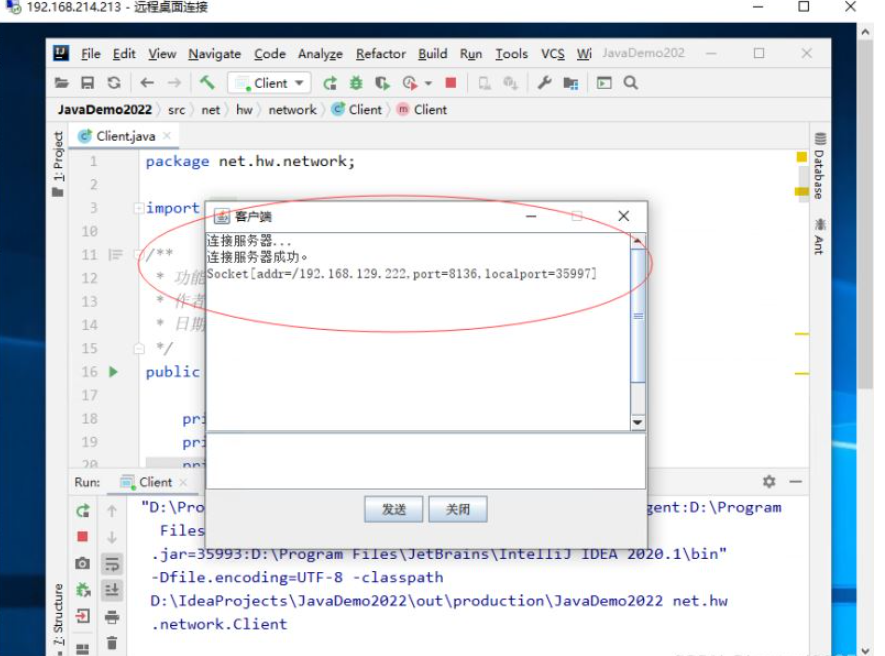Toggle rendered doc comment icon on line 11
The width and height of the screenshot is (885, 656).
(x=115, y=255)
